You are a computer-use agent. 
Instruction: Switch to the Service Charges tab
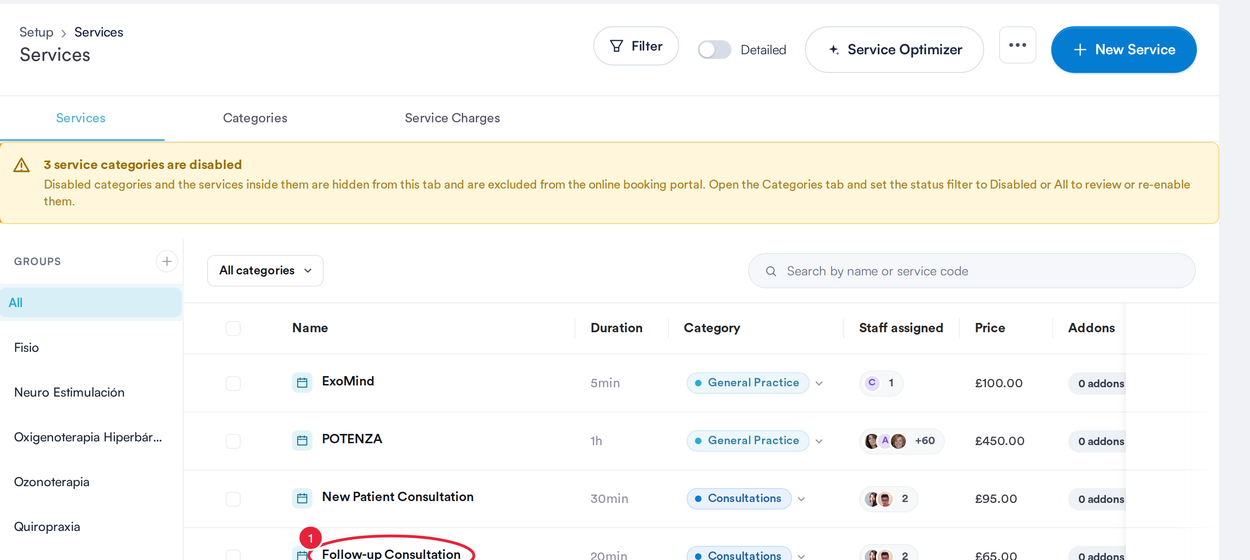(x=452, y=118)
